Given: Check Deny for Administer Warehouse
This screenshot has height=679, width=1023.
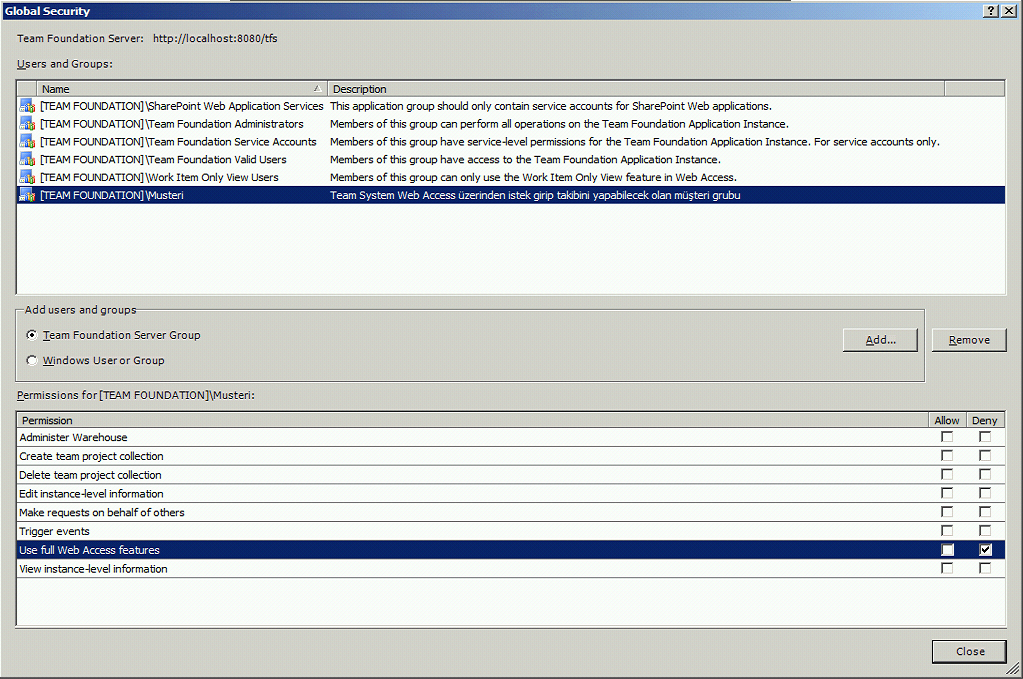Looking at the screenshot, I should coord(985,437).
